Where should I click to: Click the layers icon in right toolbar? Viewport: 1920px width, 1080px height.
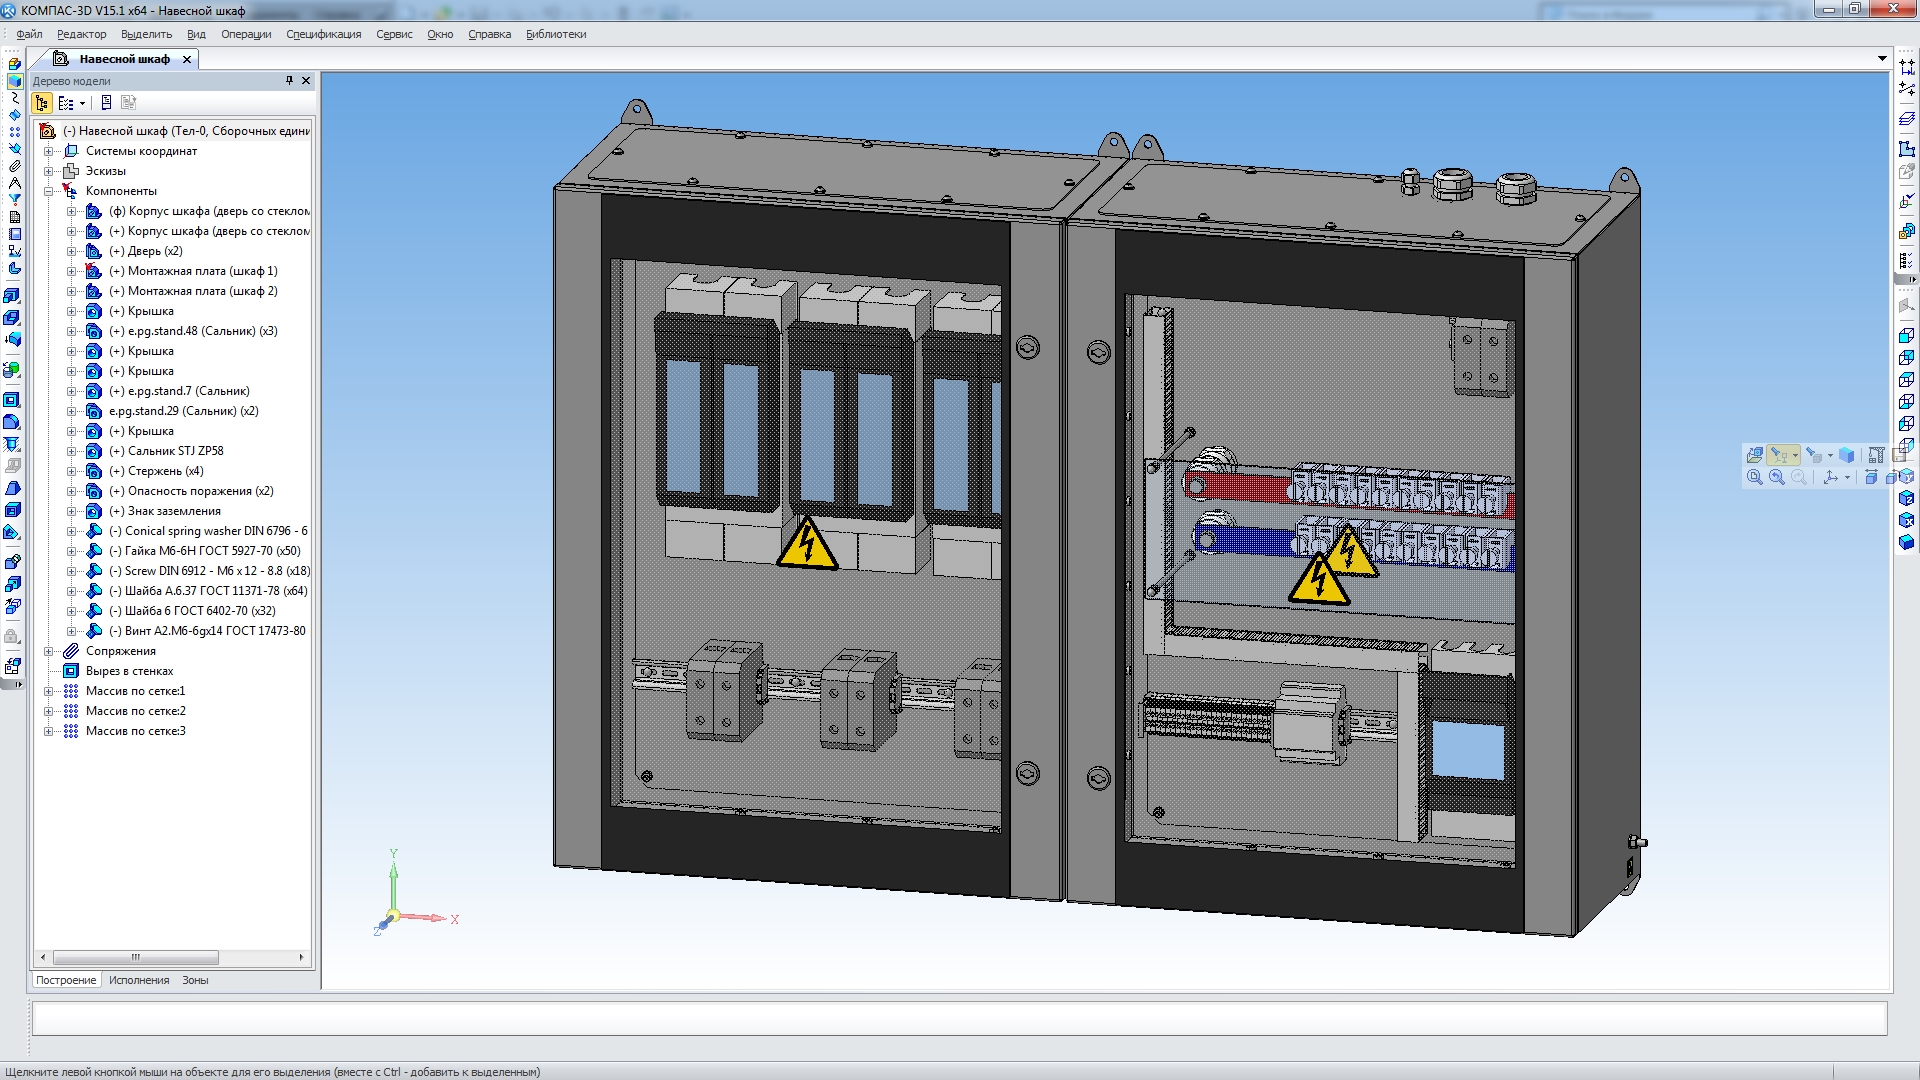coord(1906,118)
